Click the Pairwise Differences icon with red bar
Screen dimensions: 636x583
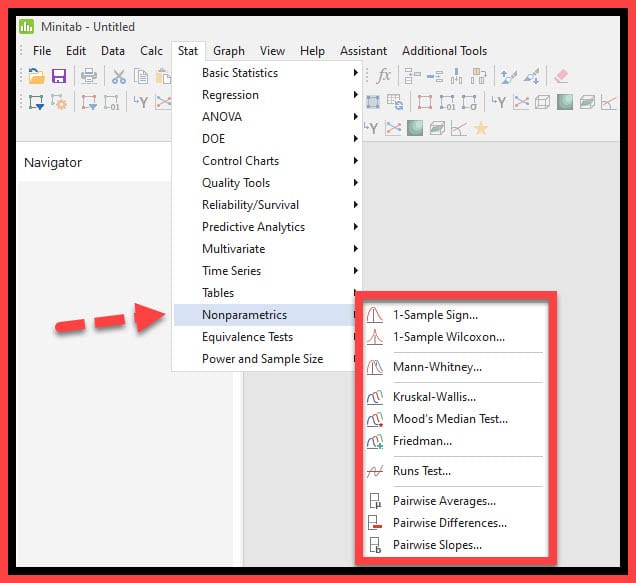[x=375, y=523]
